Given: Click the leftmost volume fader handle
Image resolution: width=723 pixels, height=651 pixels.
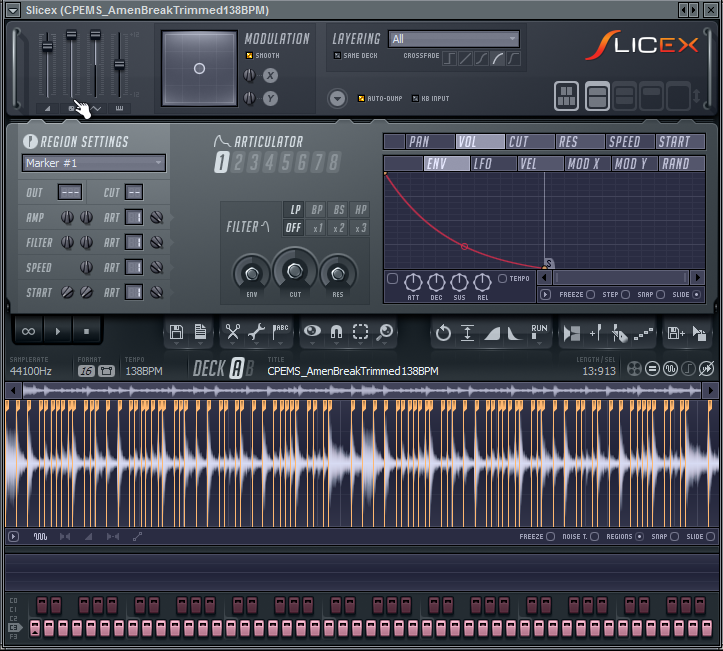Looking at the screenshot, I should (47, 46).
